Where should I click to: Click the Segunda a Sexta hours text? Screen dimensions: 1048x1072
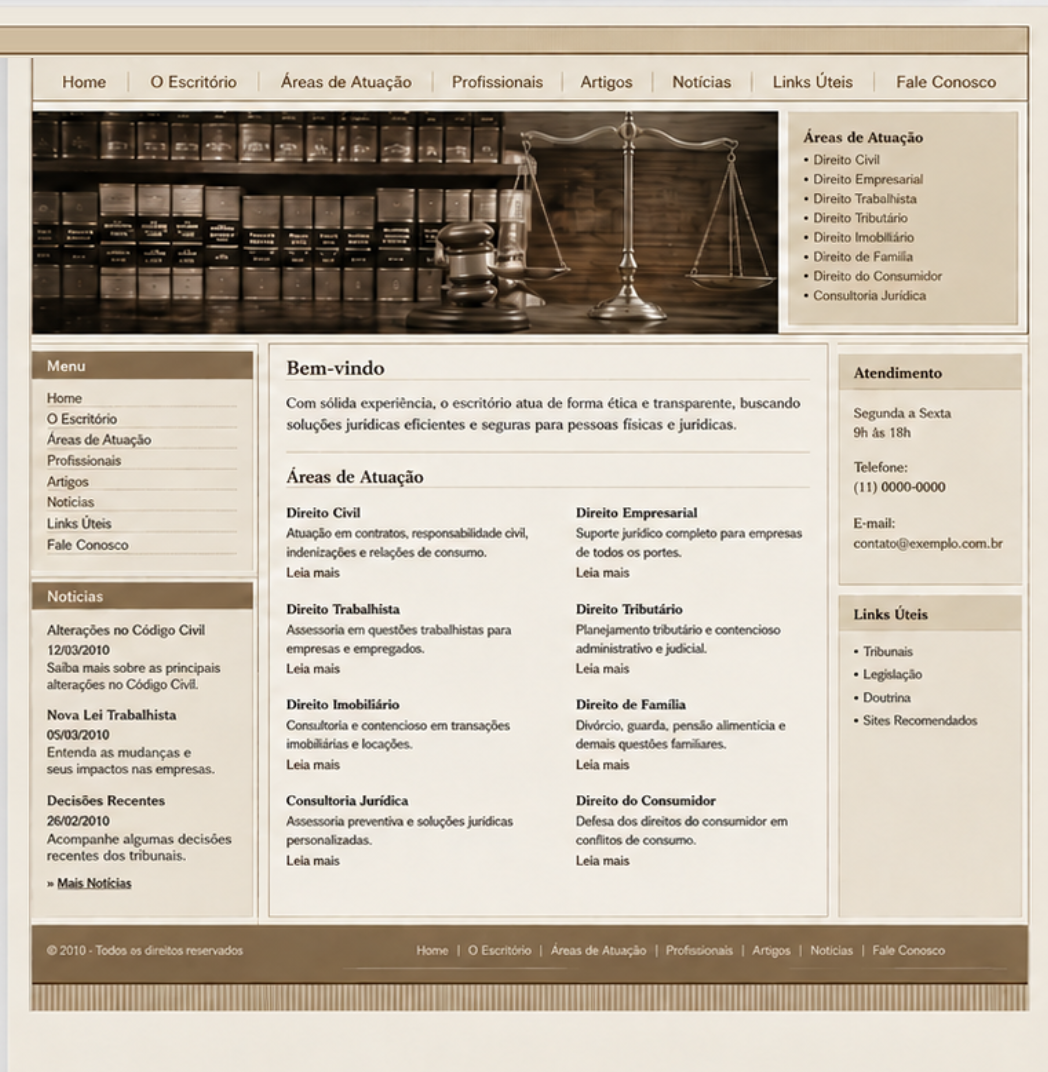(x=902, y=413)
